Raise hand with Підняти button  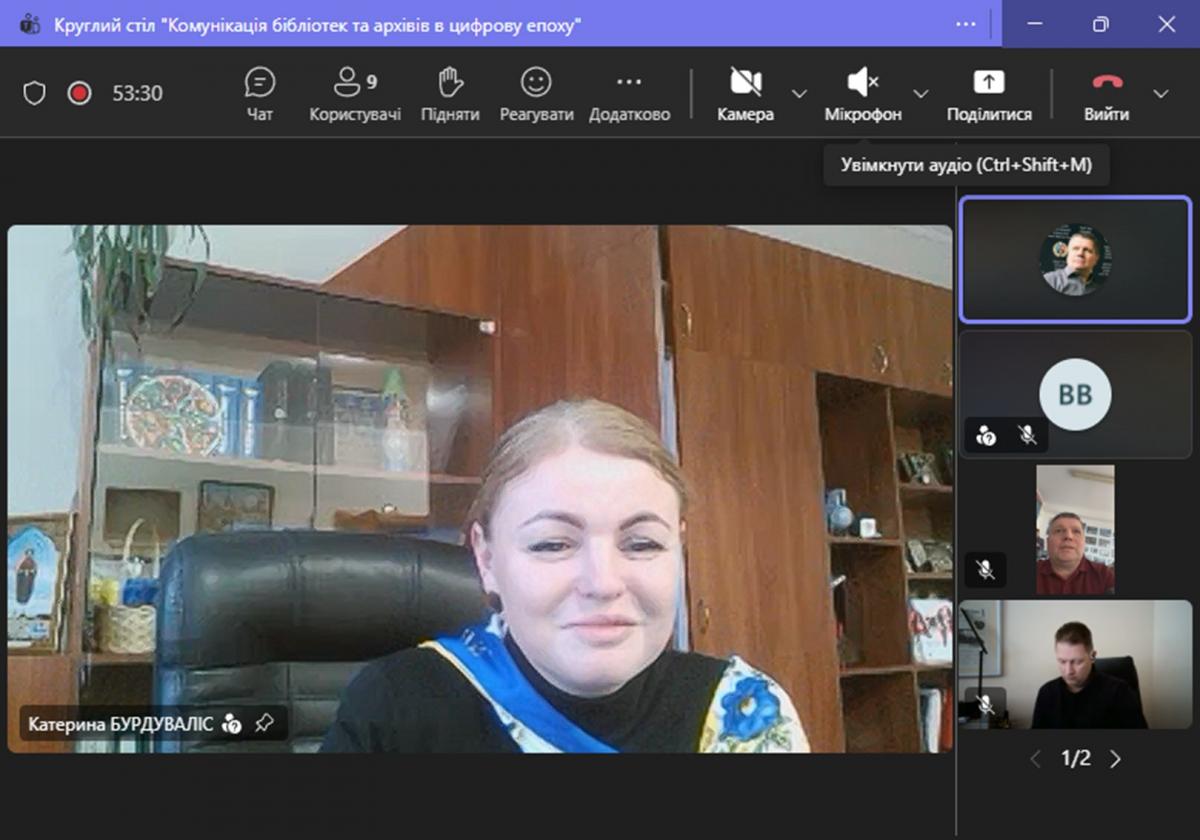(450, 94)
